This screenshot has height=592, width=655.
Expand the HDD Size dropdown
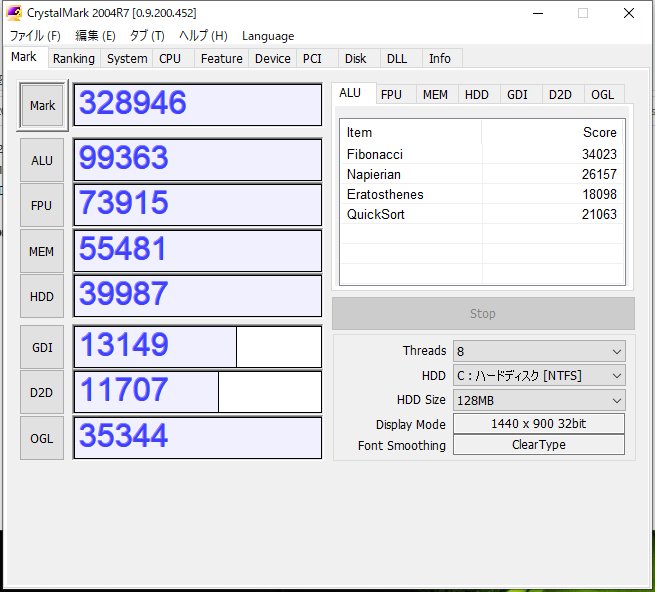539,400
